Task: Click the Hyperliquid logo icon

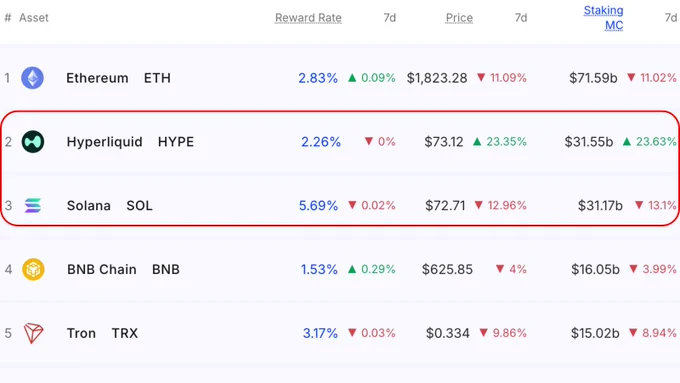Action: point(33,142)
